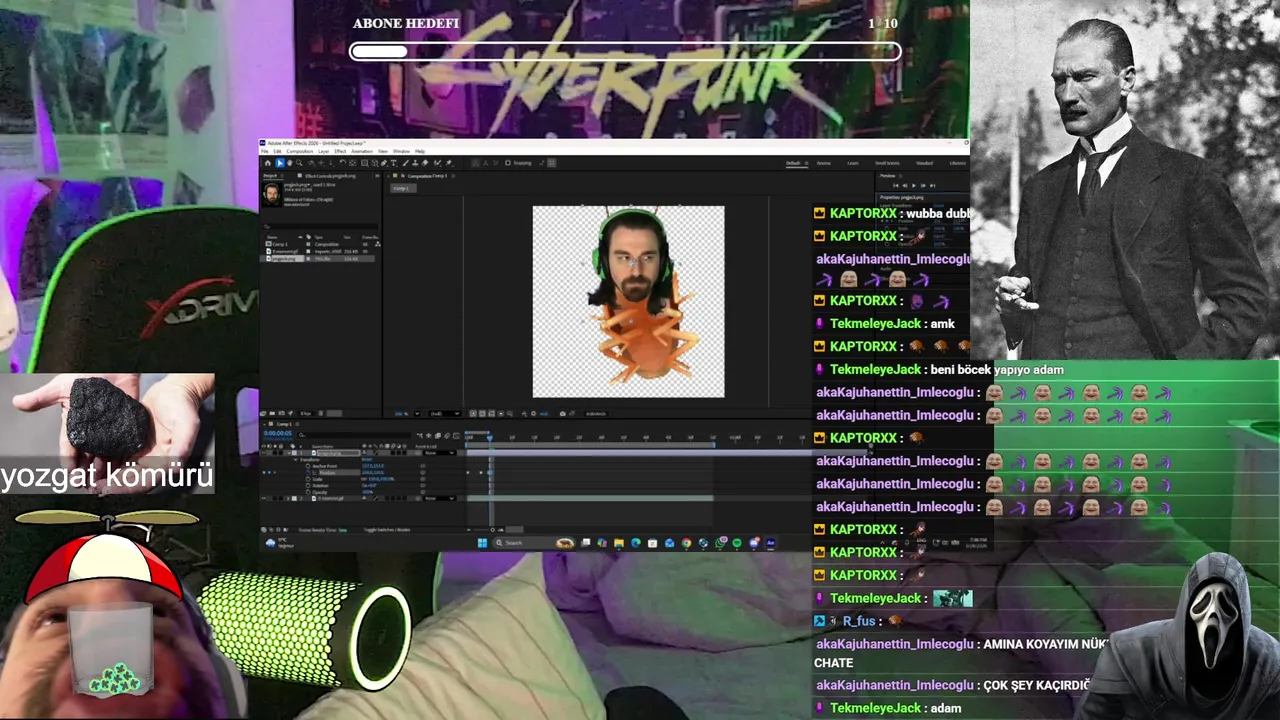Click the After Effects taskbar icon
Image resolution: width=1280 pixels, height=720 pixels.
pos(770,543)
